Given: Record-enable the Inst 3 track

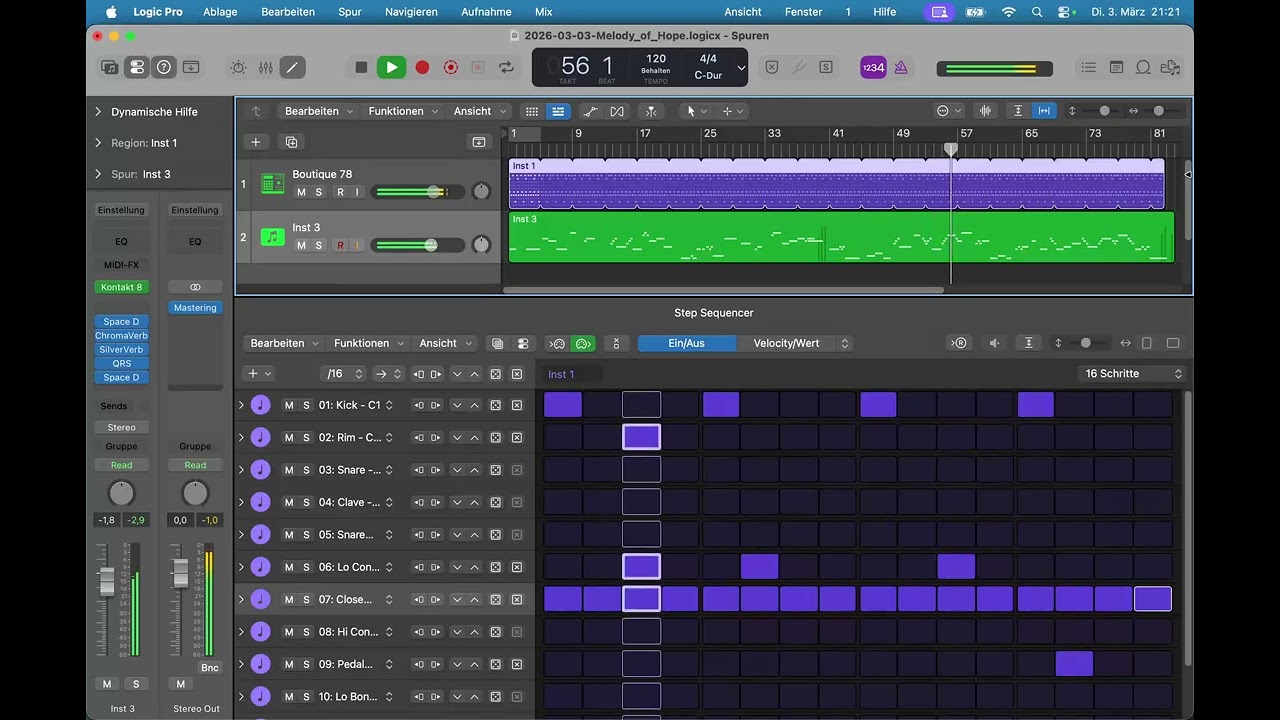Looking at the screenshot, I should pyautogui.click(x=340, y=245).
